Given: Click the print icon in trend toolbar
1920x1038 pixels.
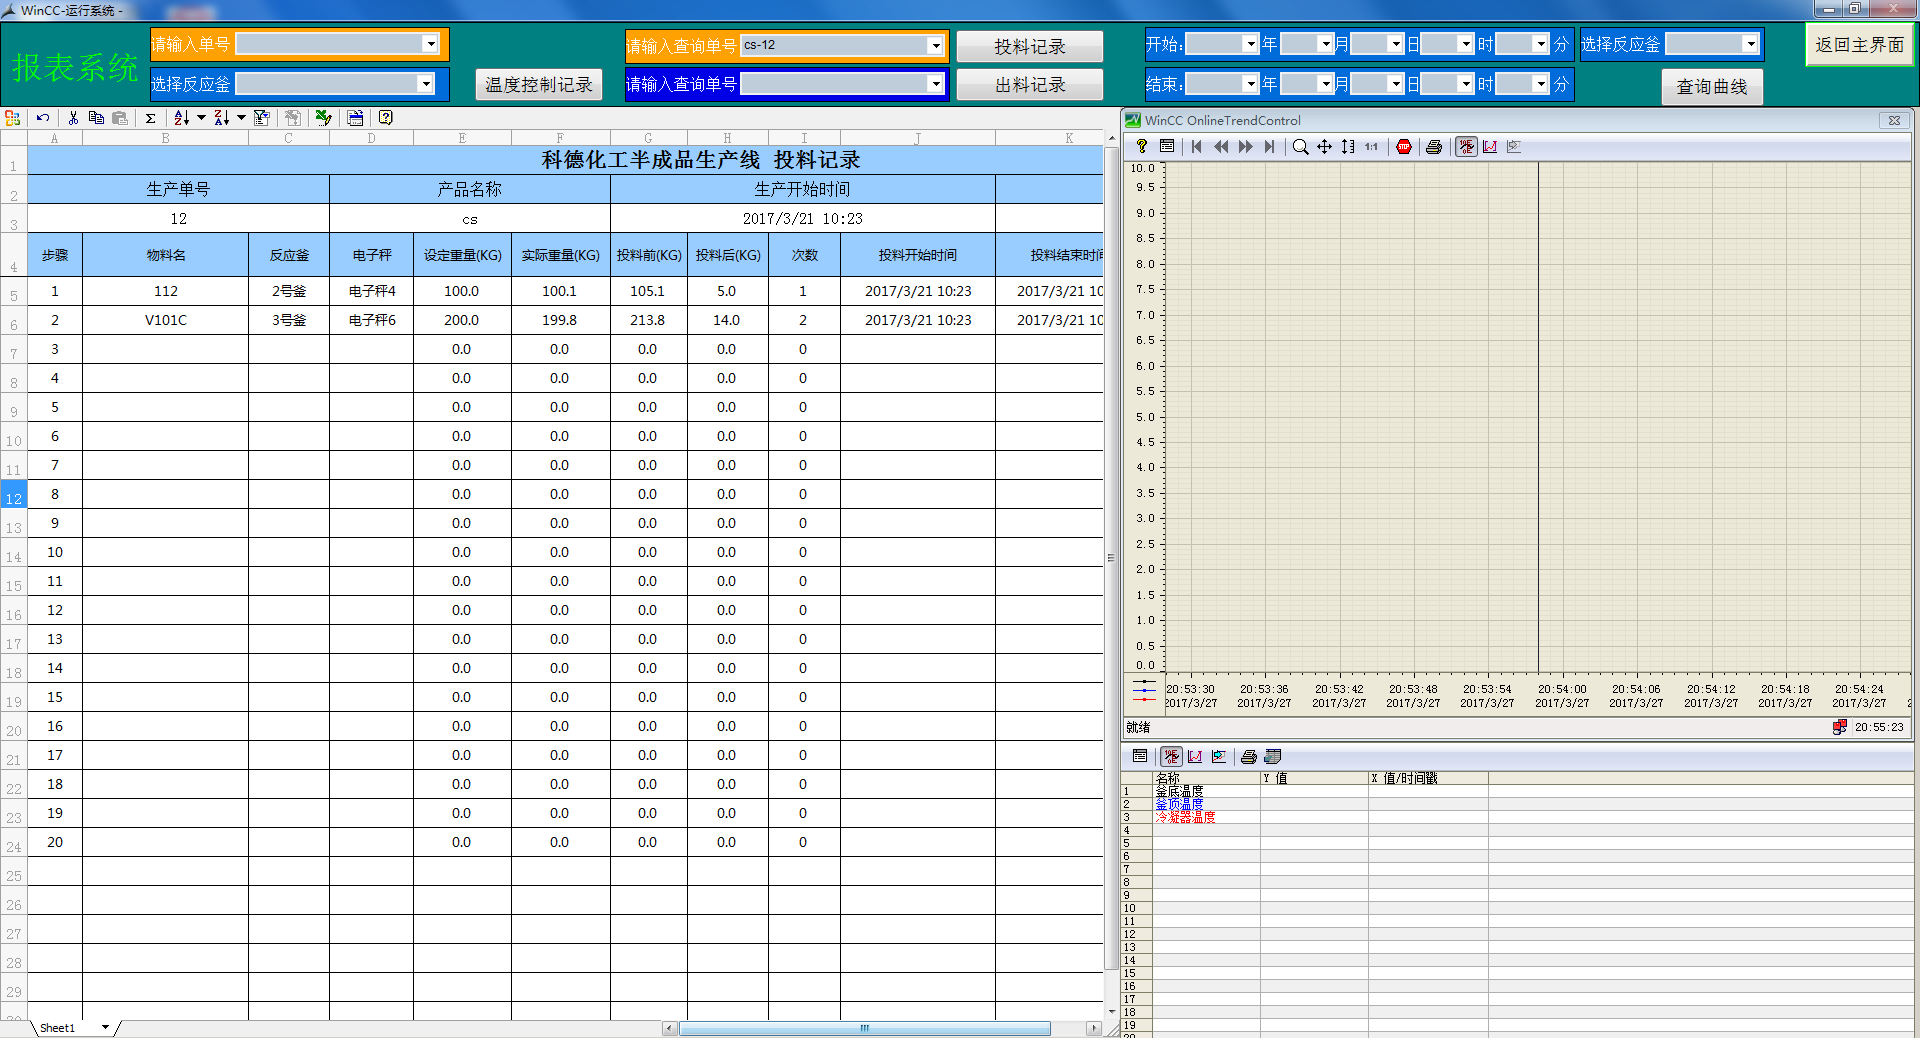Looking at the screenshot, I should click(x=1434, y=147).
